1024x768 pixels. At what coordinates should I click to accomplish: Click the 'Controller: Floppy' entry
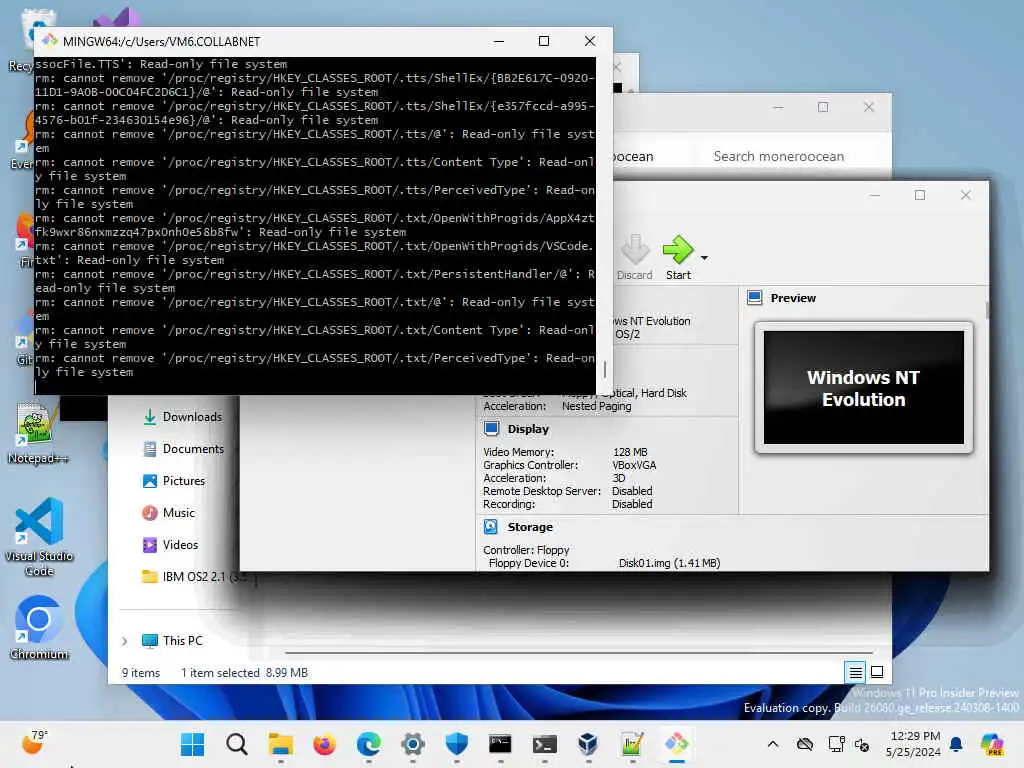(526, 550)
